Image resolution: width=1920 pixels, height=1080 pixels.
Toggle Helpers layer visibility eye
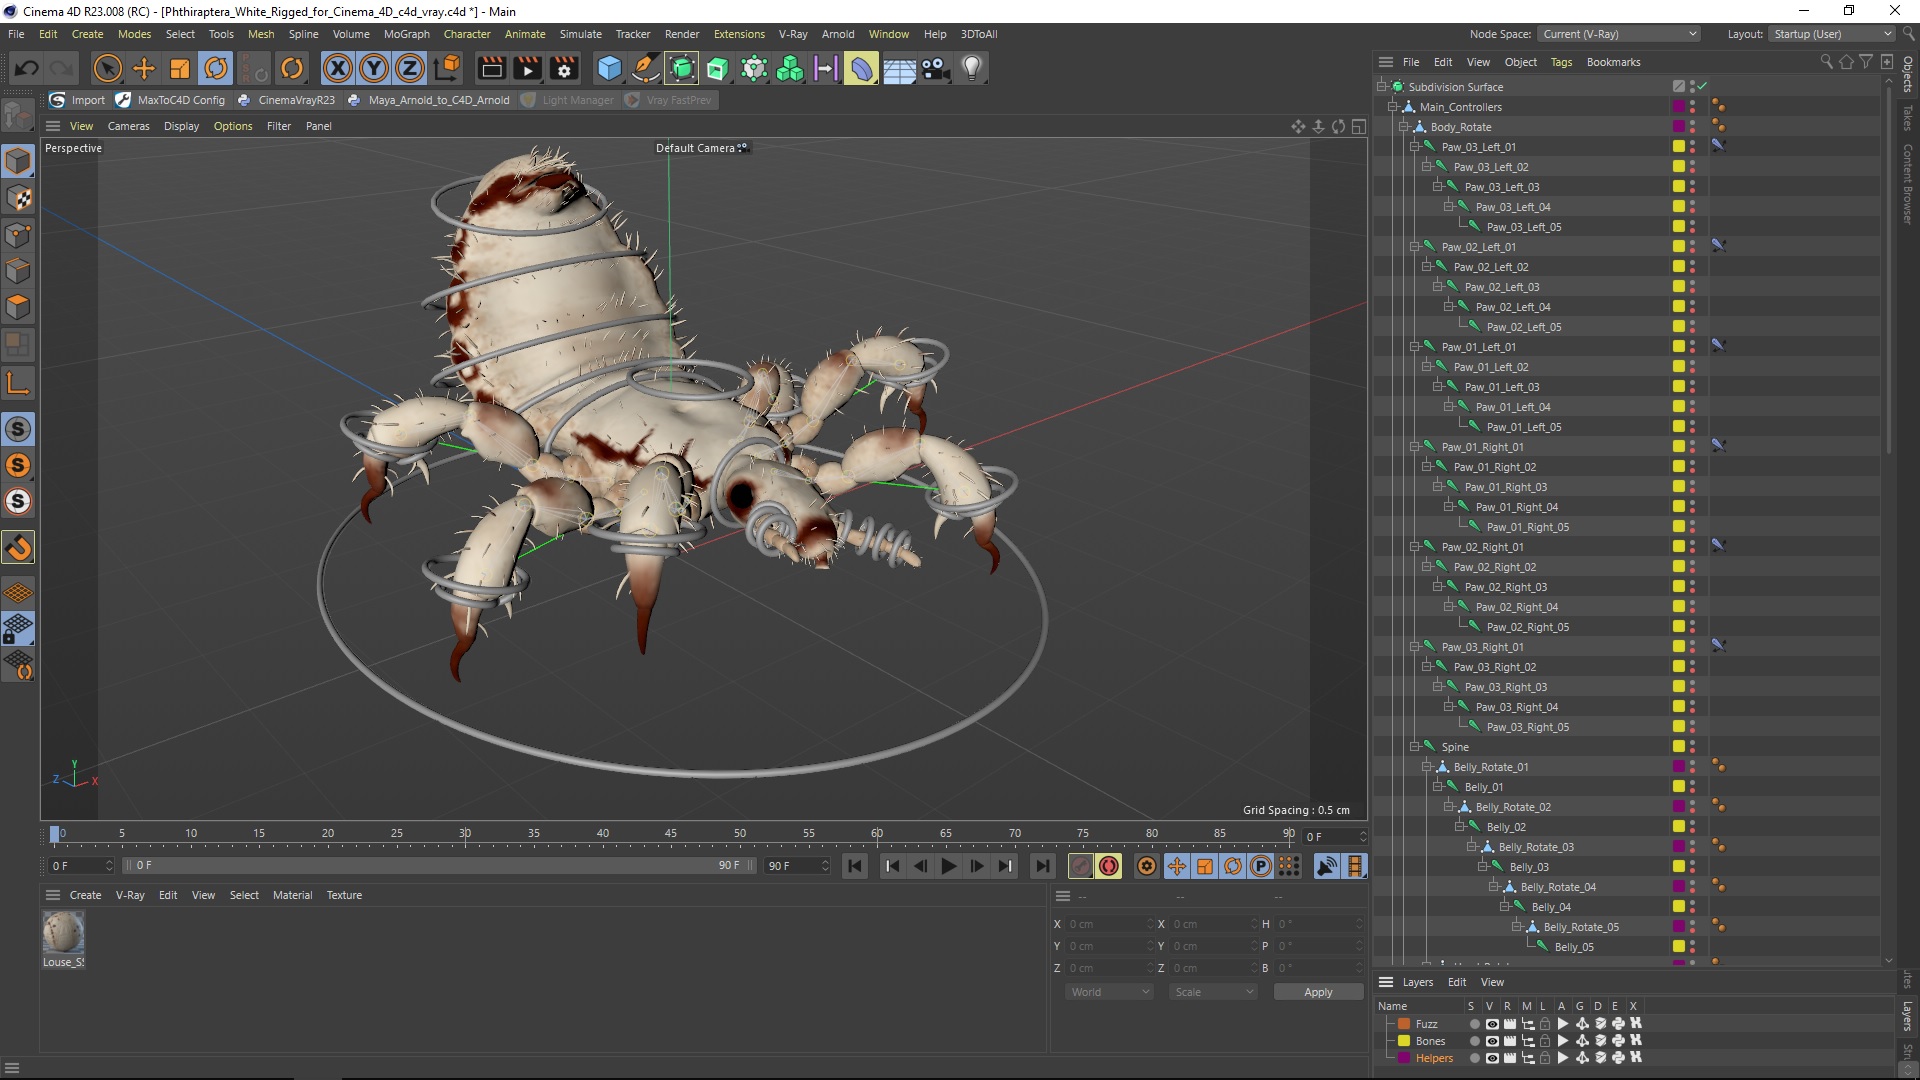click(1491, 1058)
